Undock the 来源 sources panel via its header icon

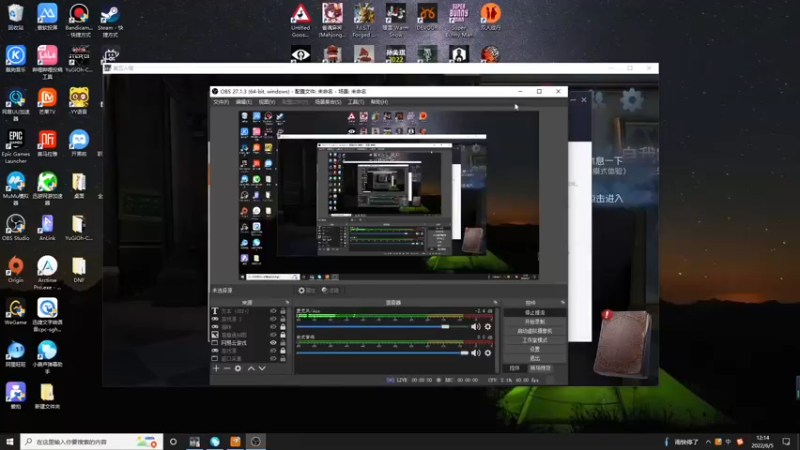tap(287, 303)
